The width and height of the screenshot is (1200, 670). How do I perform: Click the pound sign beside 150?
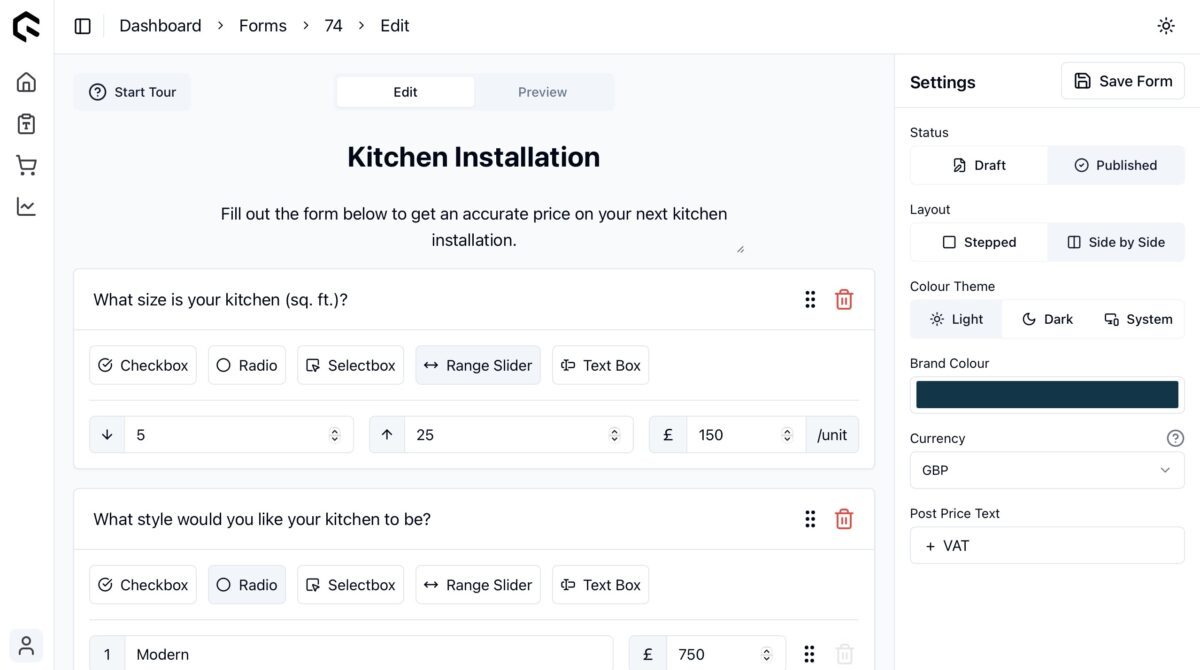pyautogui.click(x=668, y=435)
